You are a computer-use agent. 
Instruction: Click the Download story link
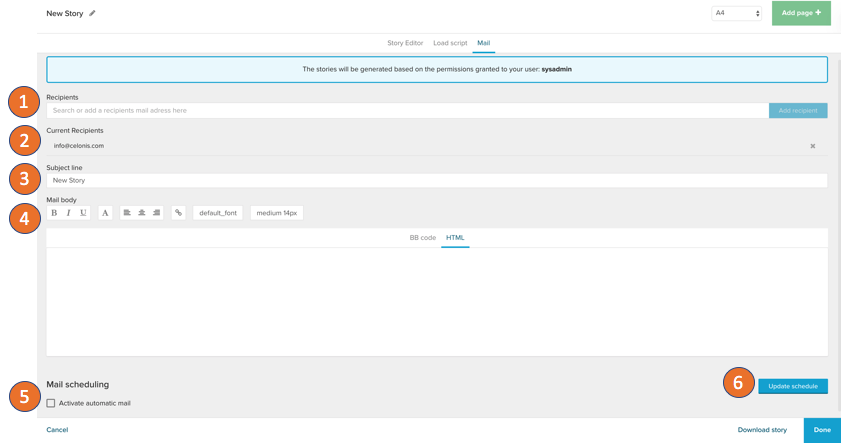pyautogui.click(x=762, y=430)
